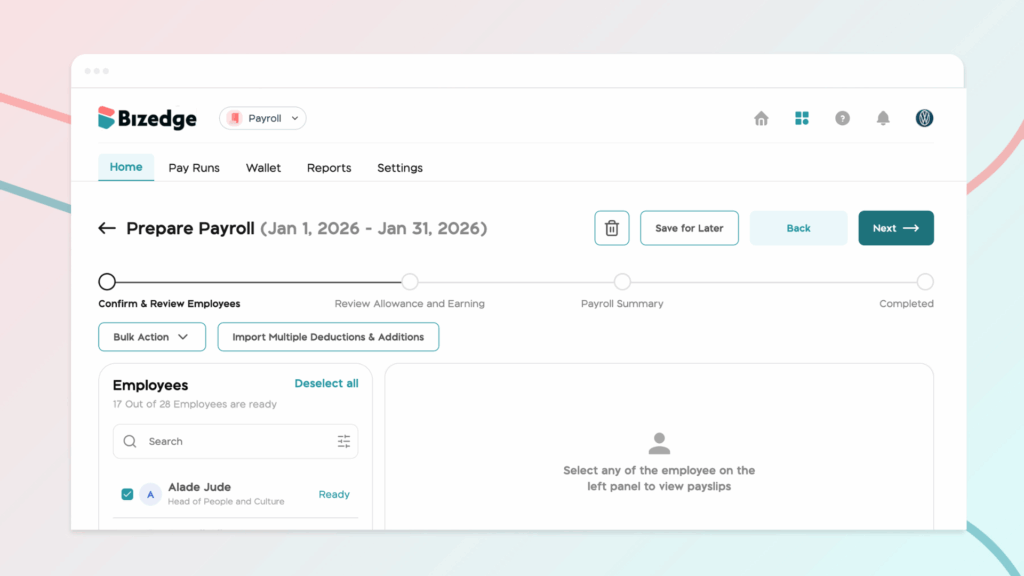Uncheck Alade Jude's checkbox
Image resolution: width=1024 pixels, height=576 pixels.
[x=127, y=494]
